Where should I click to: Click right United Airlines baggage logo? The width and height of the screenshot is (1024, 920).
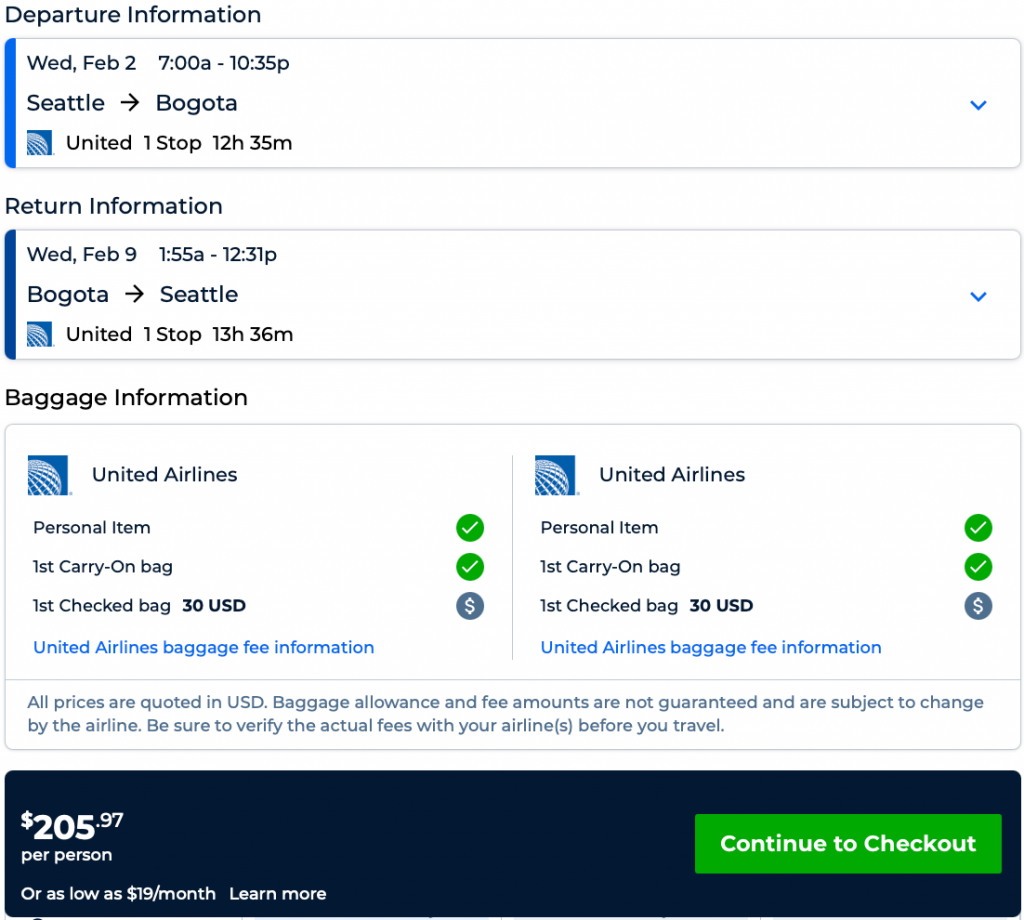556,475
